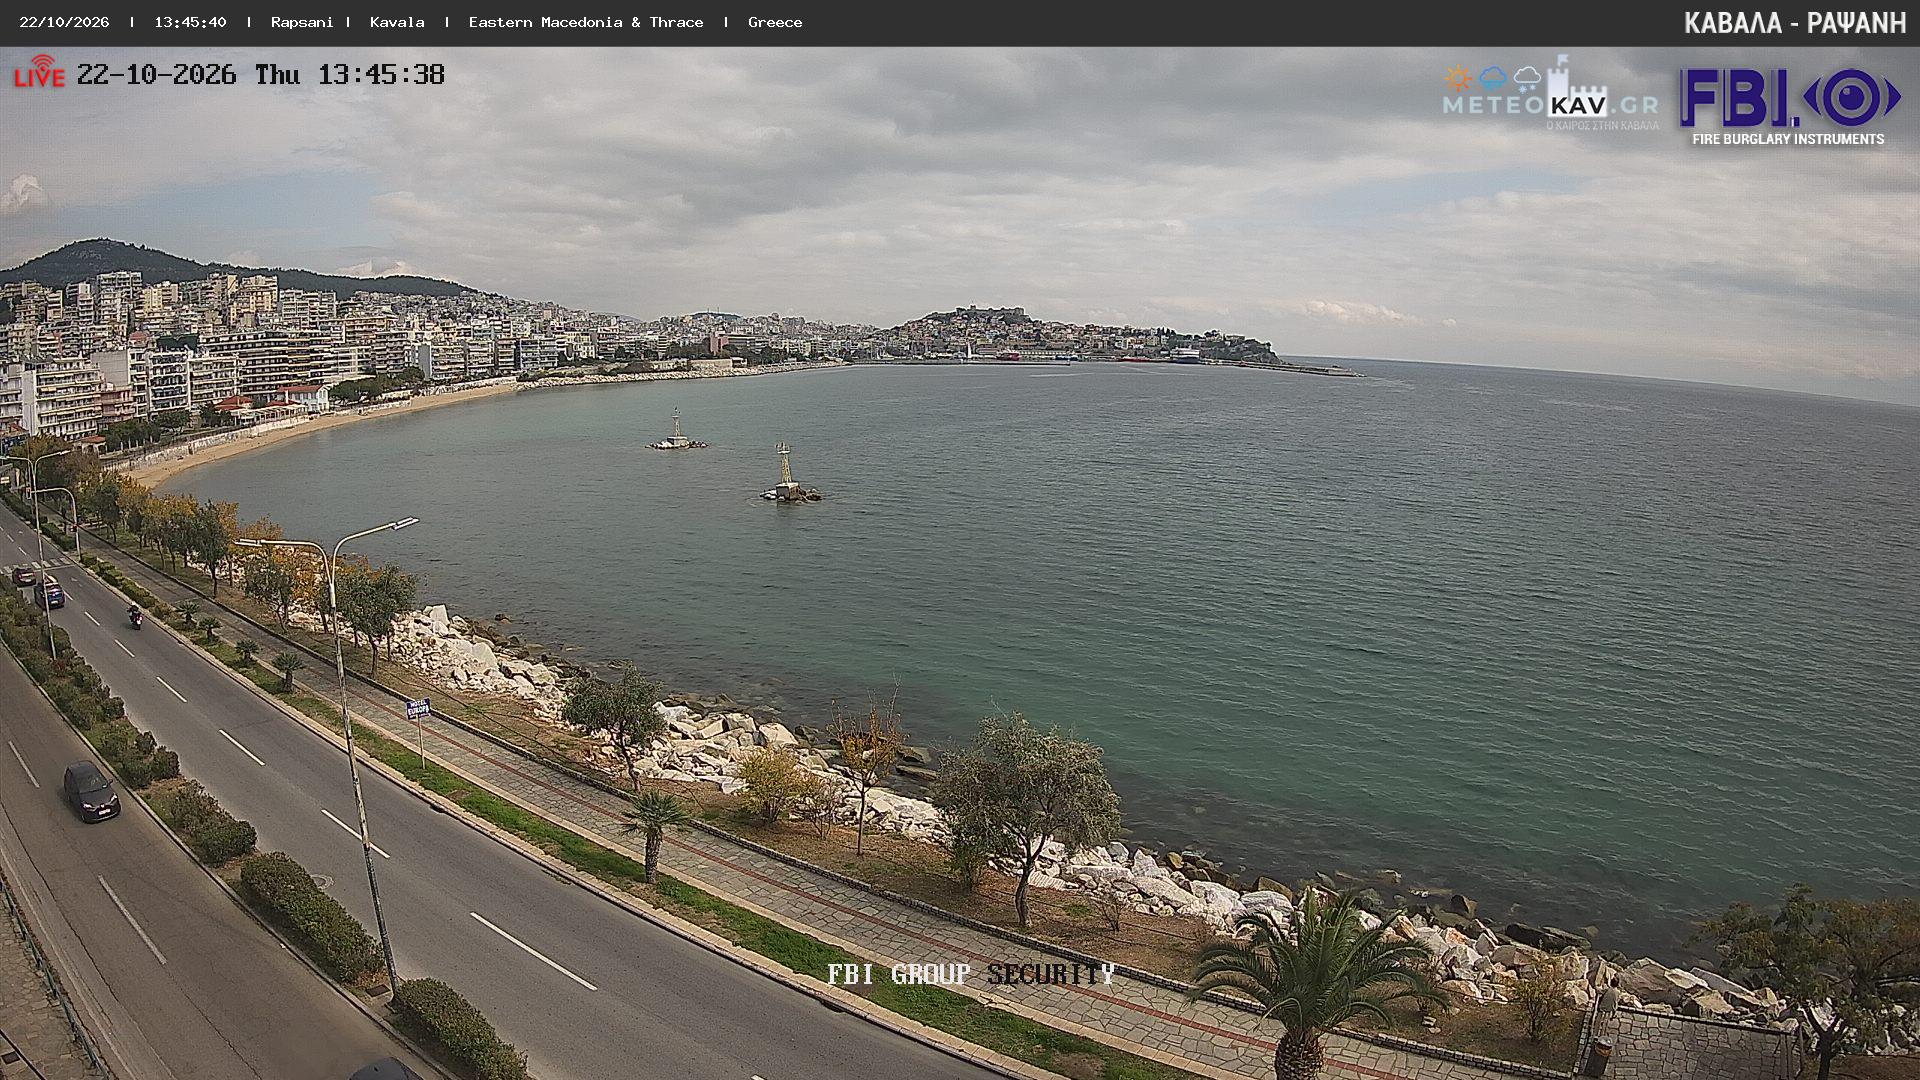Image resolution: width=1920 pixels, height=1080 pixels.
Task: Click the 22-10-2026 Thu 13:45:38 overlay timestamp
Action: tap(261, 75)
